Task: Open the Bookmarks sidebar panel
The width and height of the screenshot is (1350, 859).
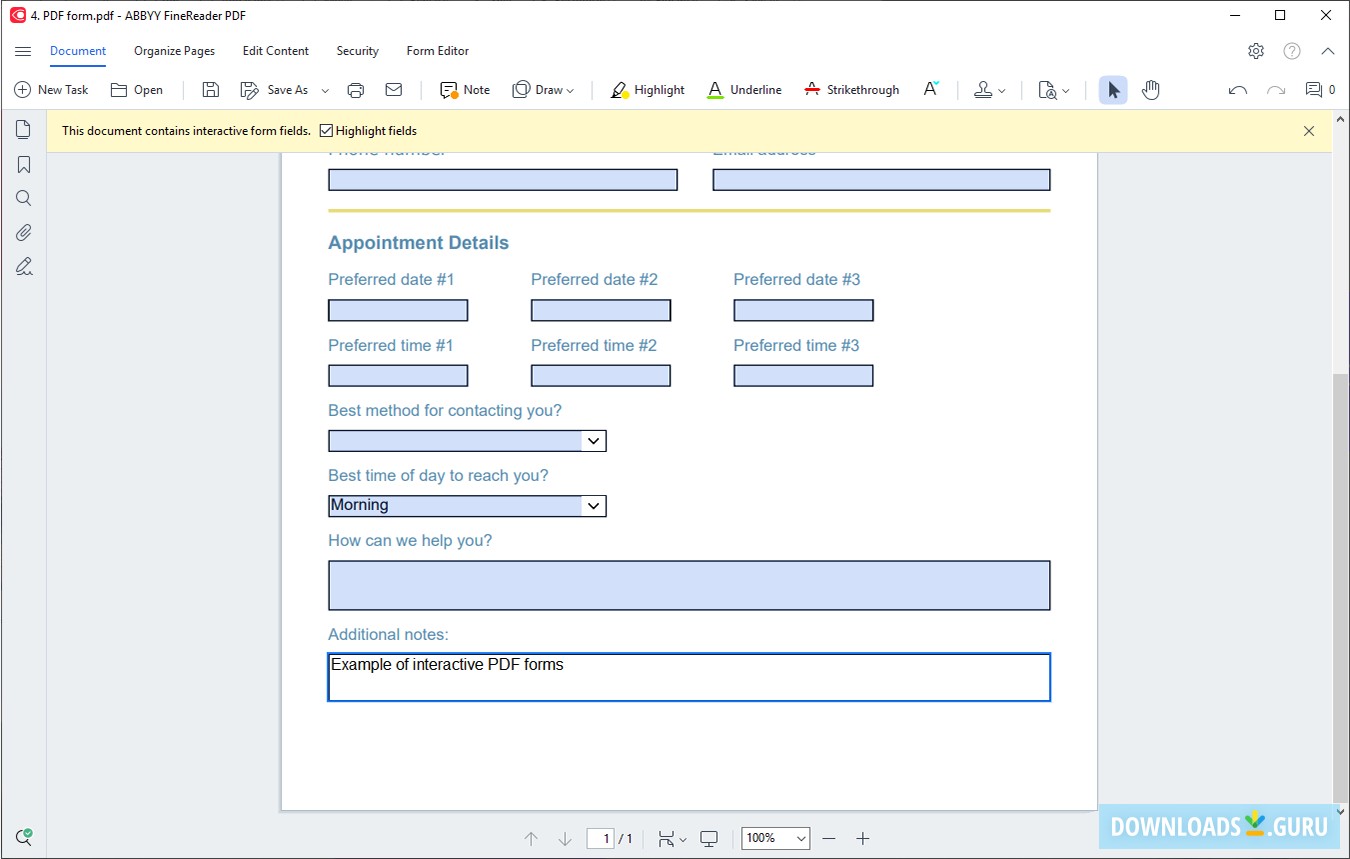Action: pos(24,164)
